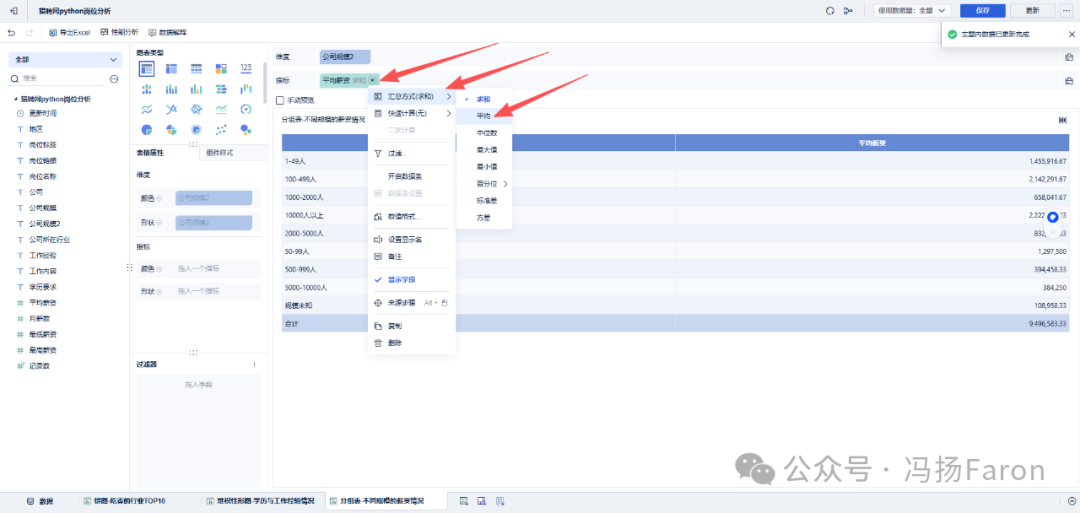1080x513 pixels.
Task: Open the 过滤器 panel vertical dots menu
Action: click(x=254, y=364)
